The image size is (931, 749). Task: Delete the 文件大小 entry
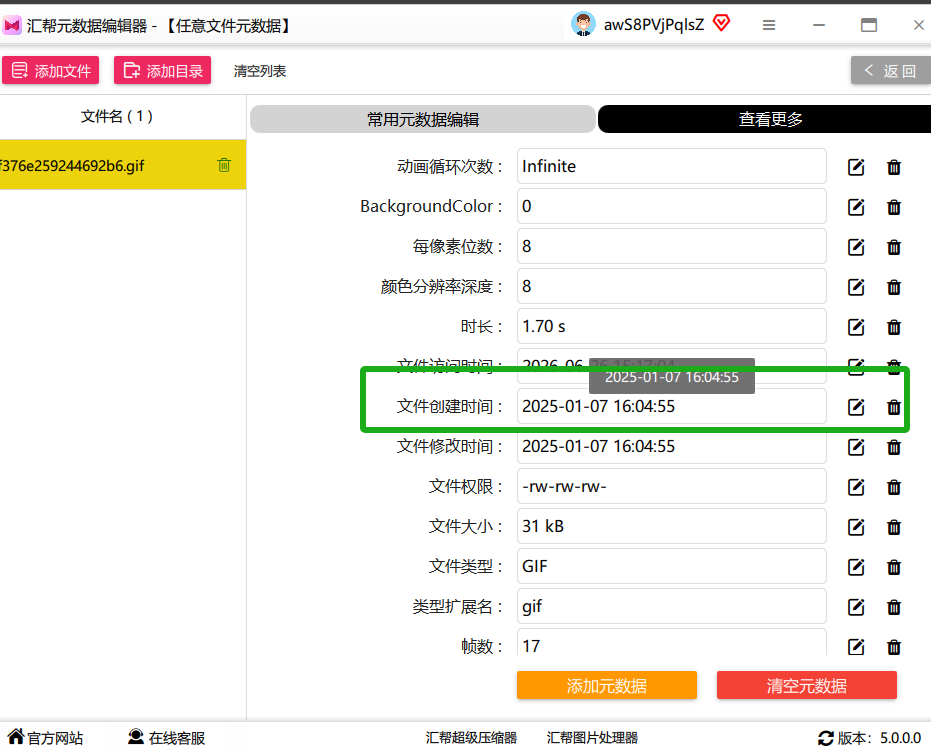click(x=894, y=527)
